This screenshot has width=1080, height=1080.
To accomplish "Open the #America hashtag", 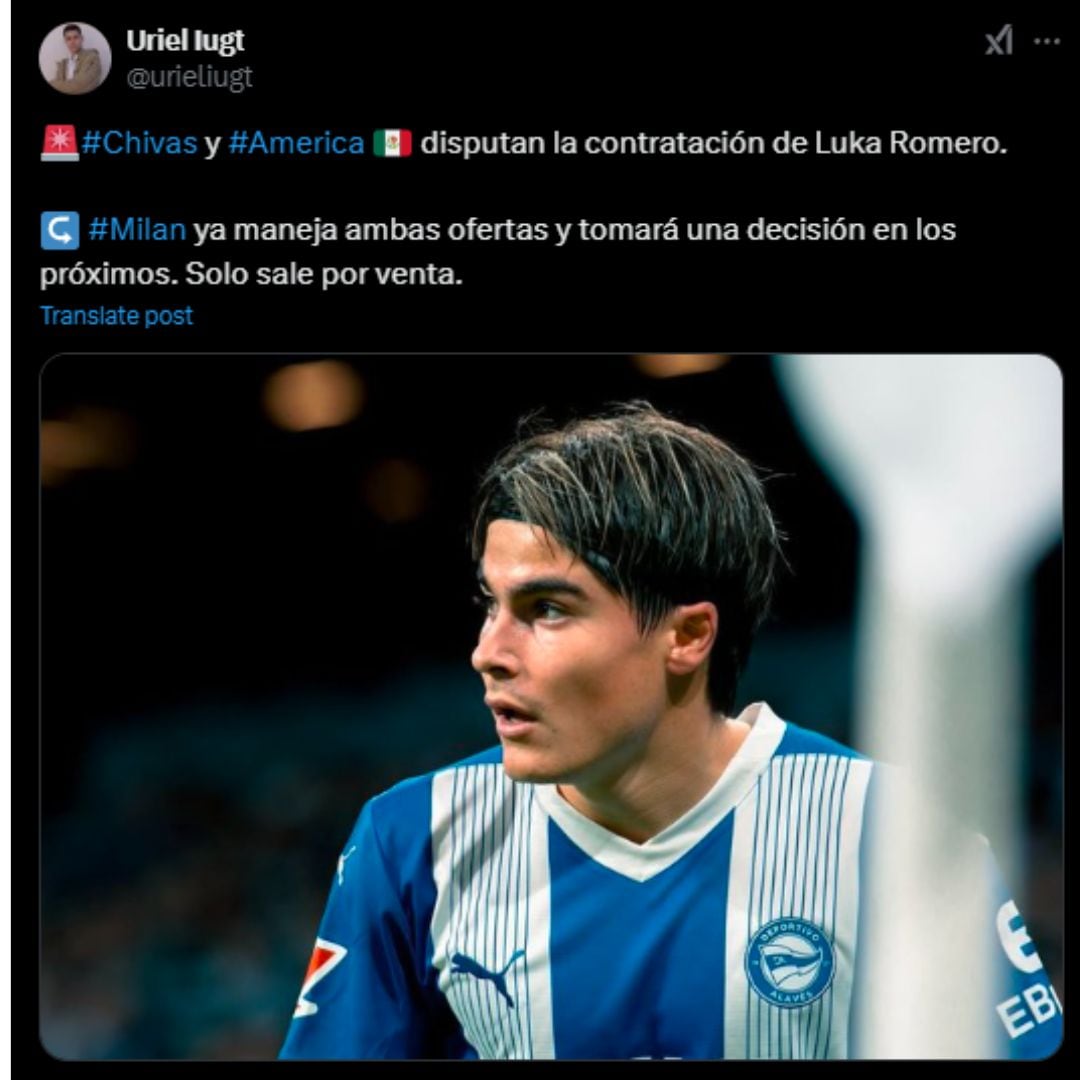I will [297, 143].
